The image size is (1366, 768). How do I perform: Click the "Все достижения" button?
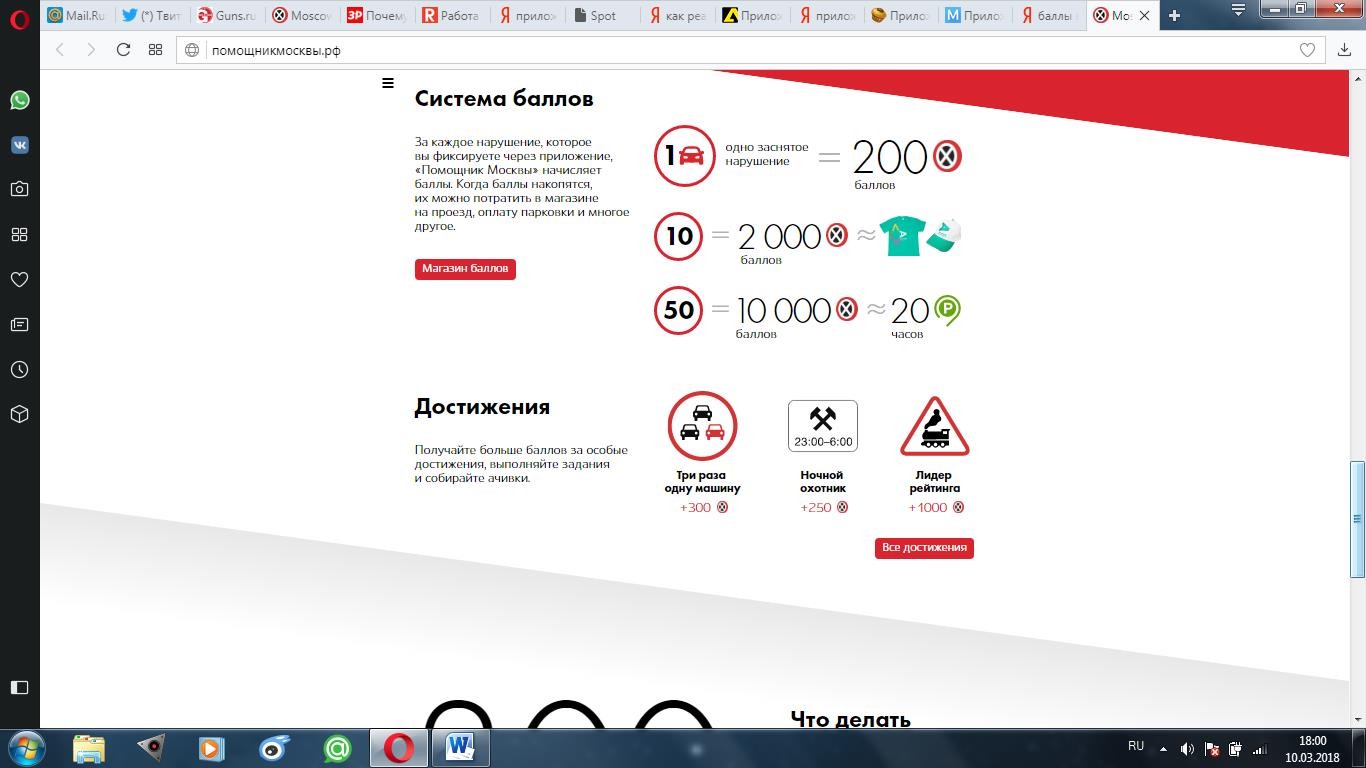tap(924, 548)
